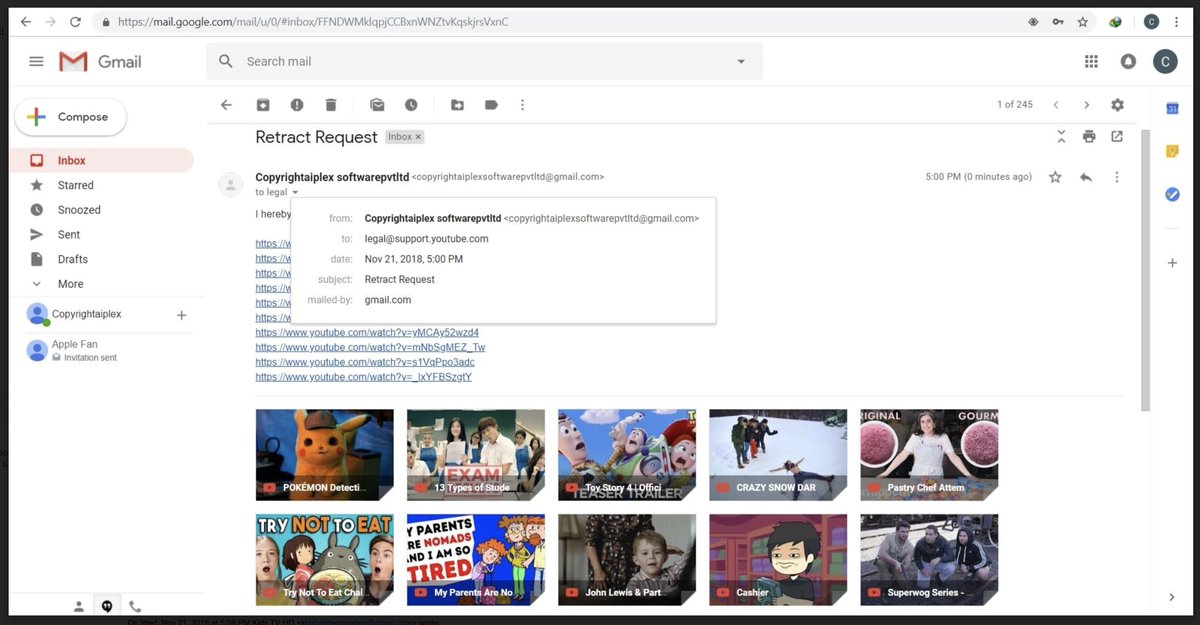The height and width of the screenshot is (625, 1200).
Task: Open Gmail settings gear
Action: [x=1118, y=105]
